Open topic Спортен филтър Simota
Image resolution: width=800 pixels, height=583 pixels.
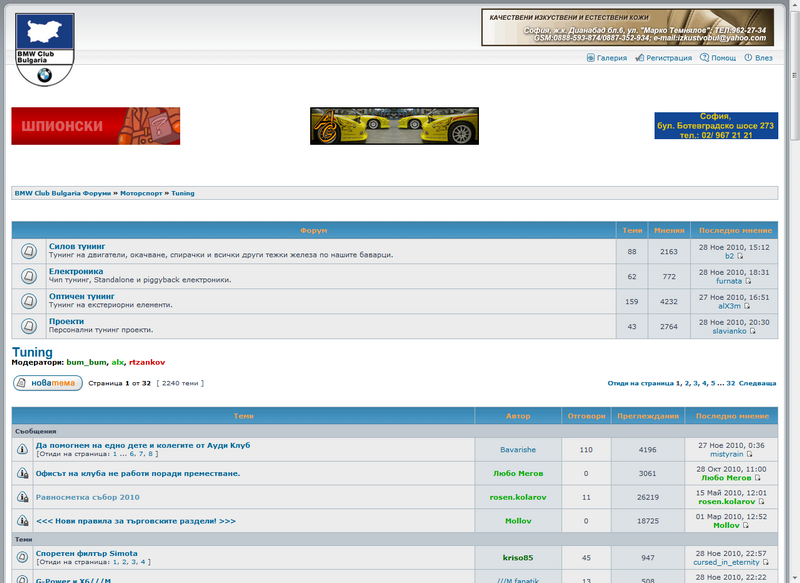[x=86, y=553]
